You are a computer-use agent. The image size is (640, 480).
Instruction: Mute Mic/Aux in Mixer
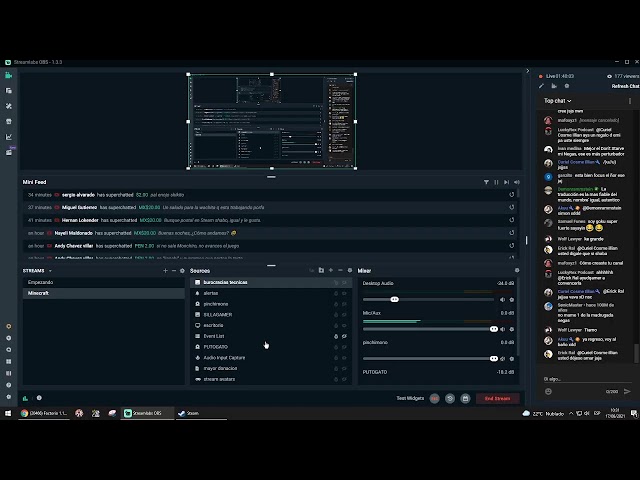point(502,329)
